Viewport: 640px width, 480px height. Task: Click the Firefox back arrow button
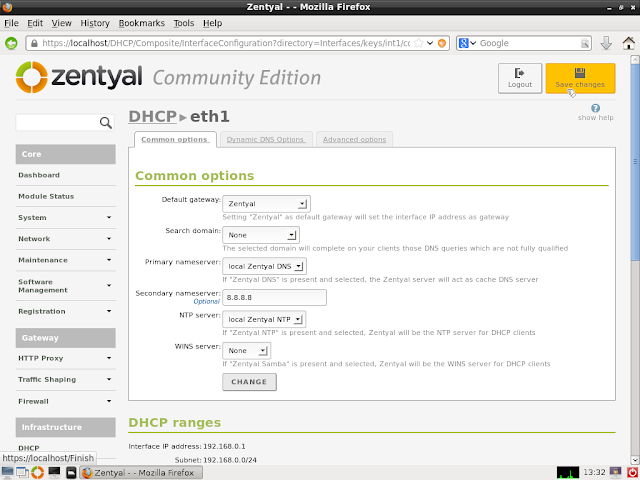[11, 43]
